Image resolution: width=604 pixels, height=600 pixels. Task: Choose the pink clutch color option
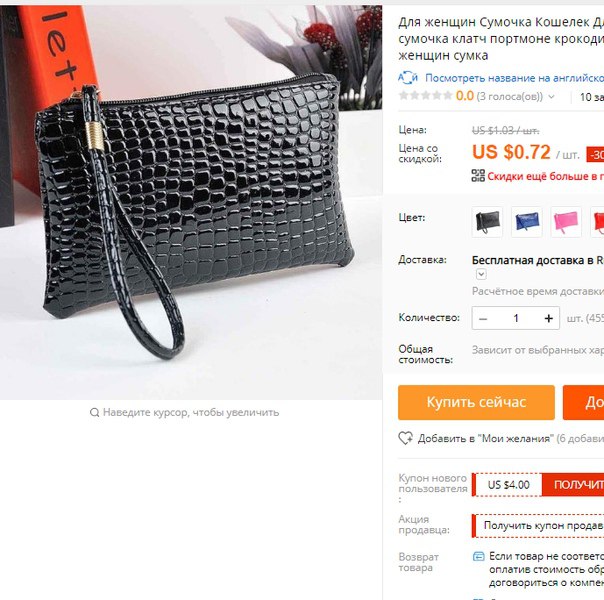(566, 222)
